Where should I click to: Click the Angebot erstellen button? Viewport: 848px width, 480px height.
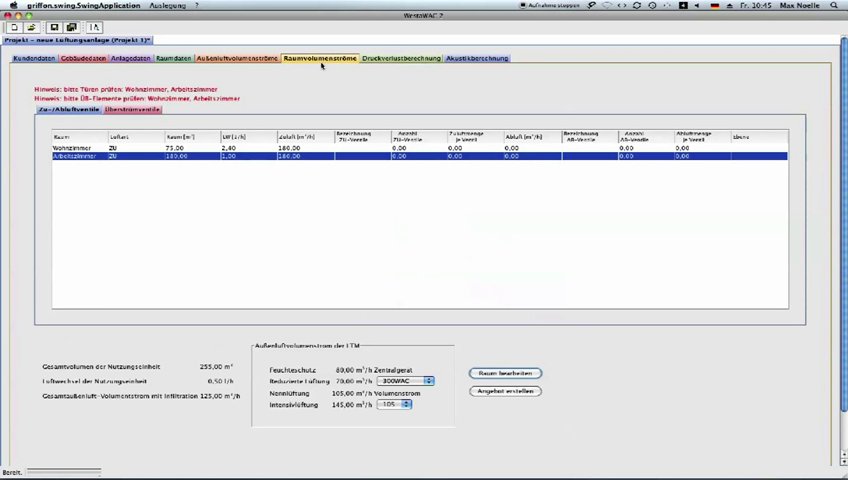[x=505, y=391]
